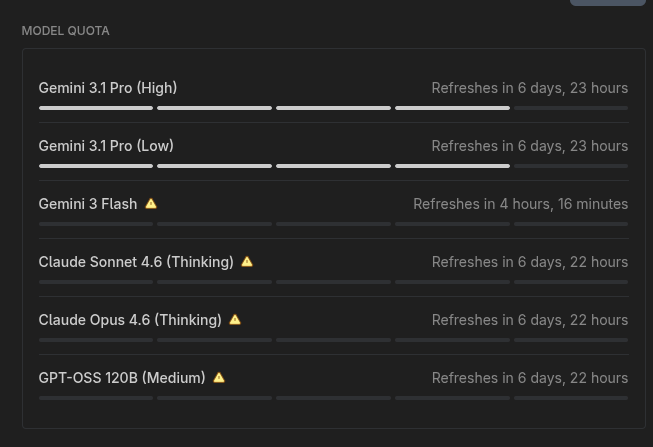The width and height of the screenshot is (653, 447).
Task: Click the Claude Opus 4.6 quota progress bar
Action: 333,340
